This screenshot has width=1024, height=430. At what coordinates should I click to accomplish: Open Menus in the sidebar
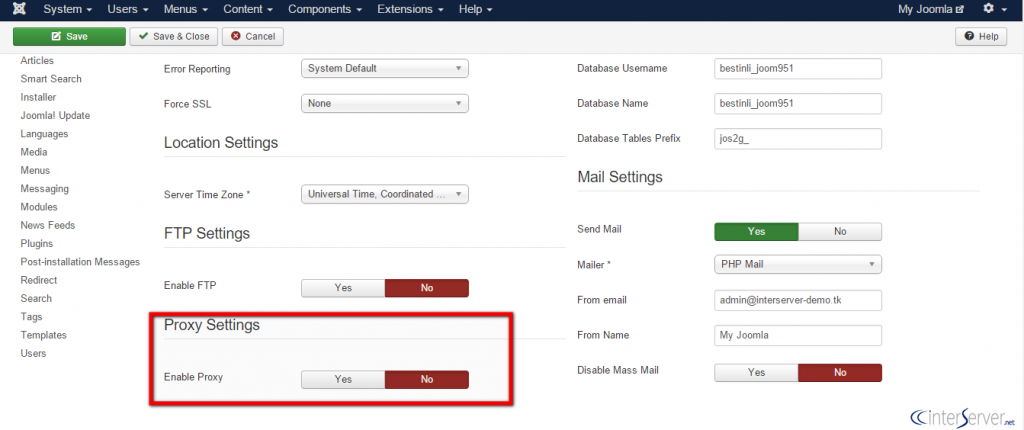coord(35,170)
